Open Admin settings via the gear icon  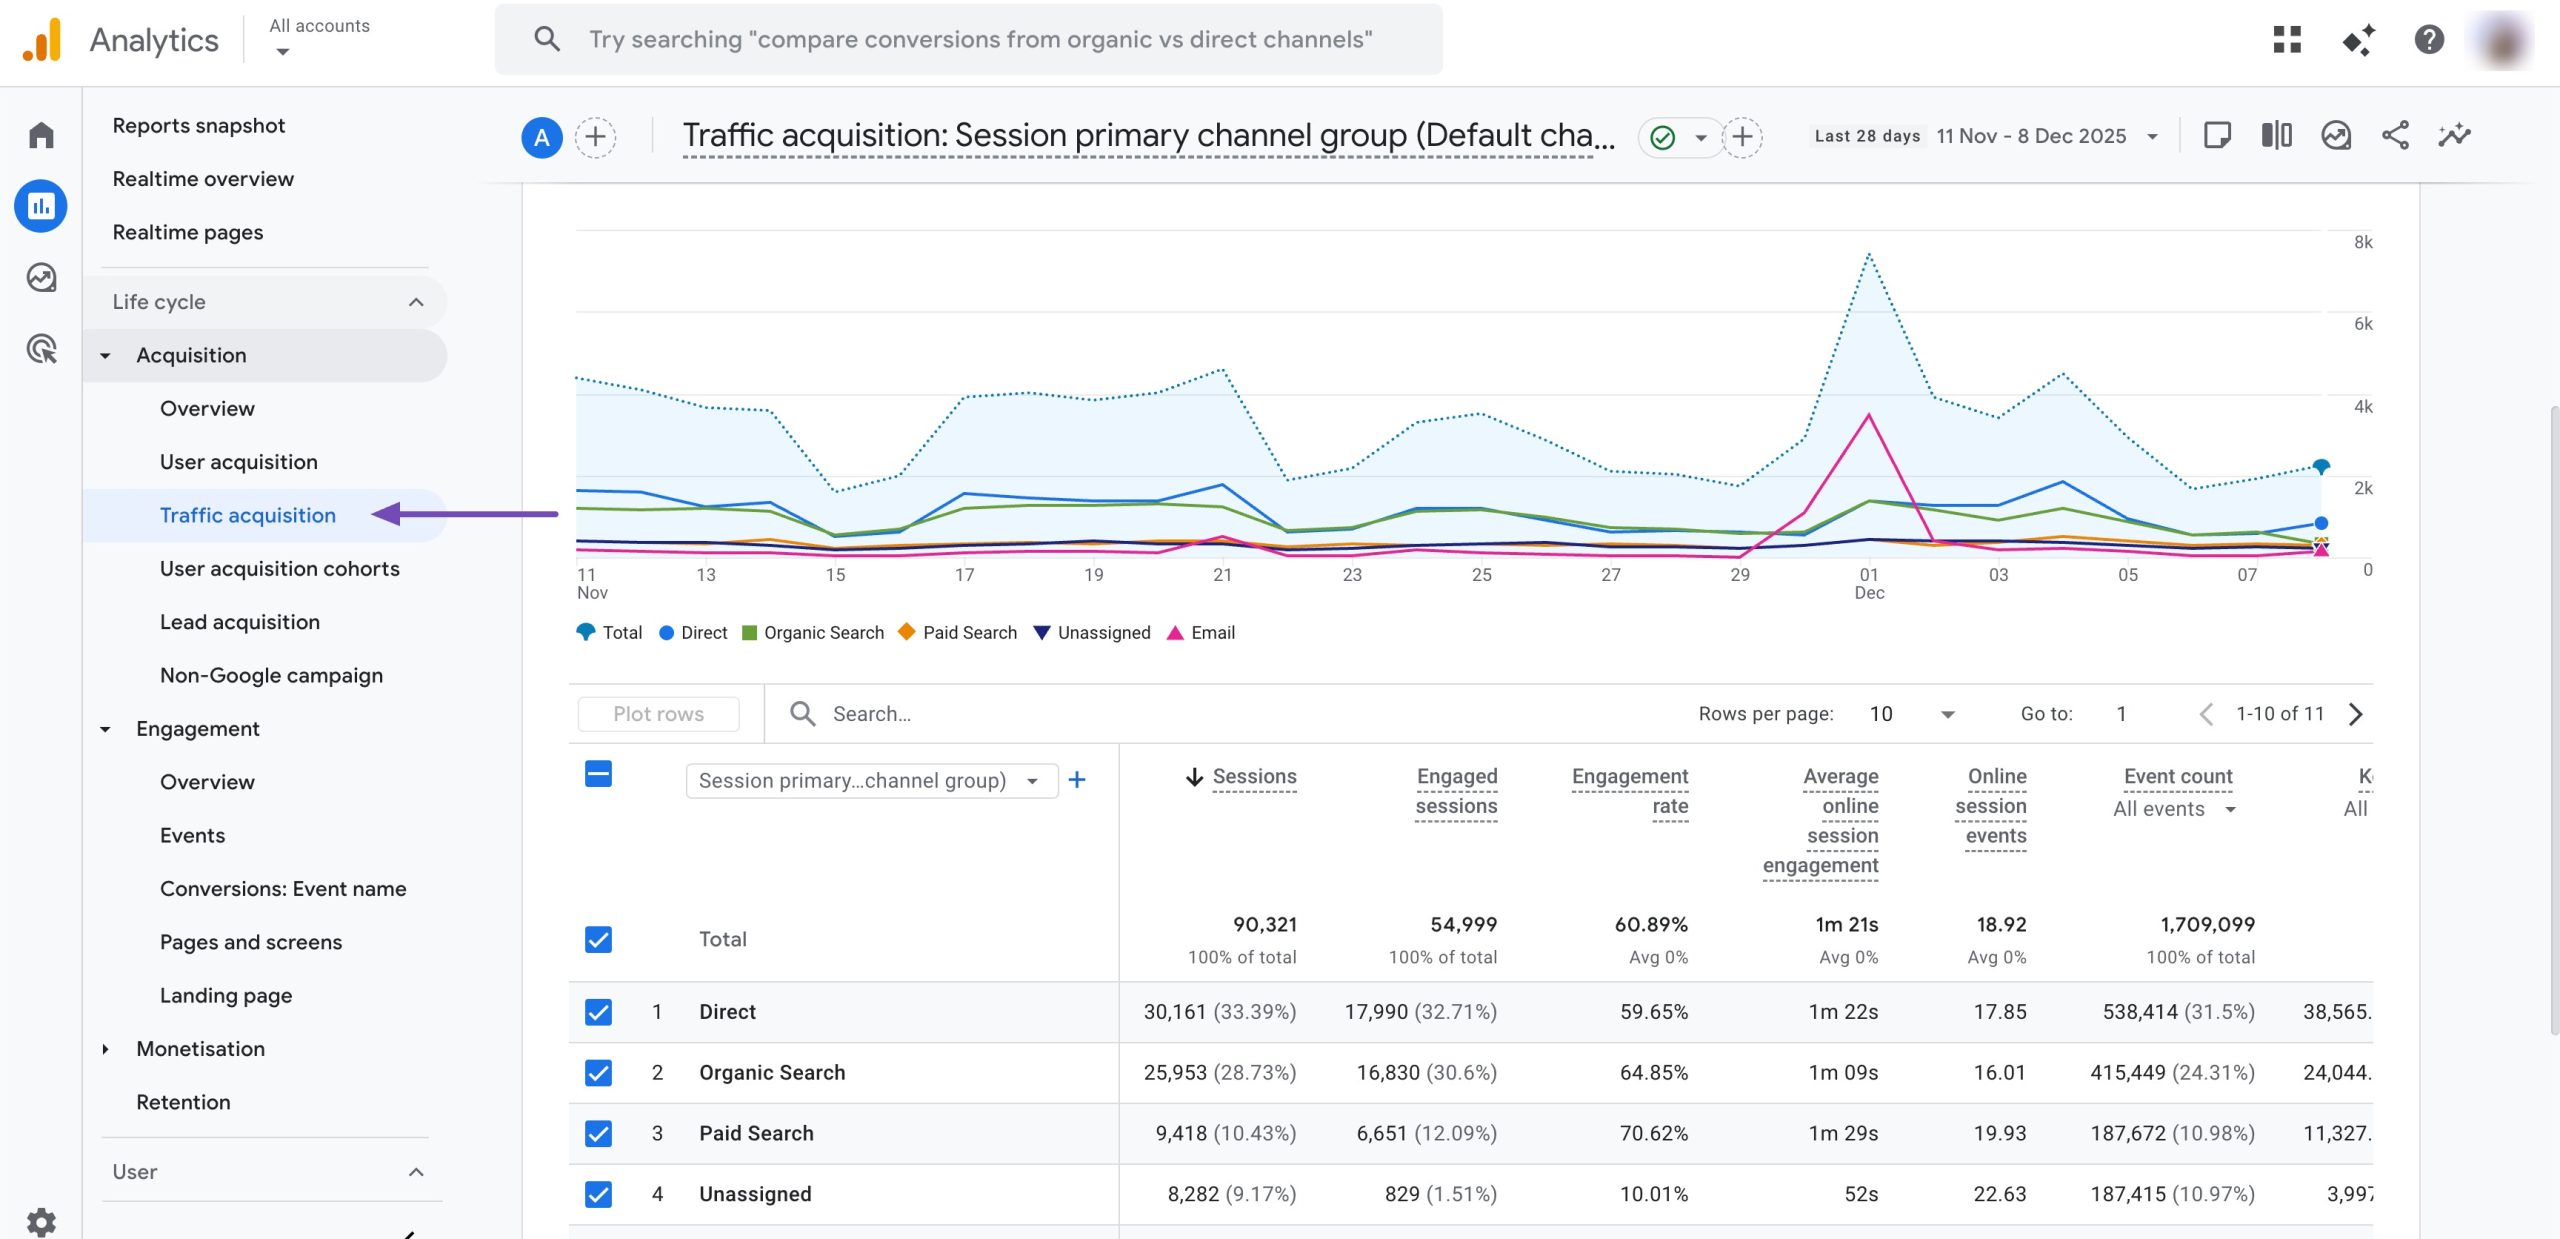point(42,1221)
